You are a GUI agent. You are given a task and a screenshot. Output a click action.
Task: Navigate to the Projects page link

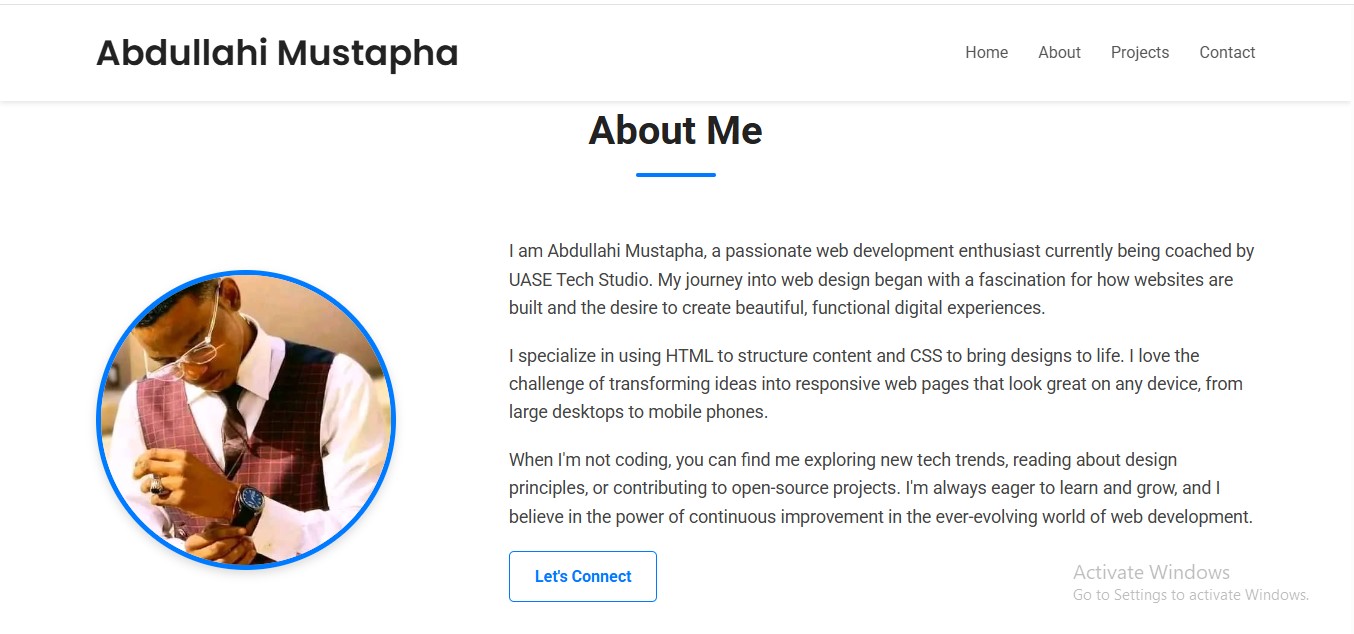pos(1139,53)
